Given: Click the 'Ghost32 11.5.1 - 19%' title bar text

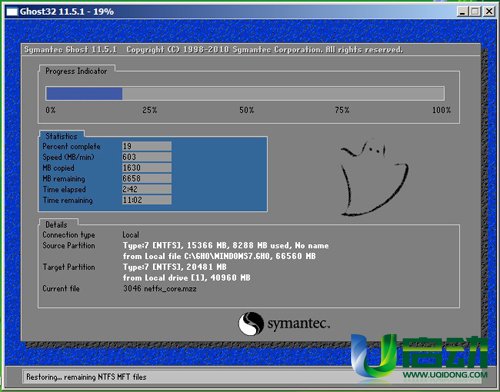Looking at the screenshot, I should point(67,12).
